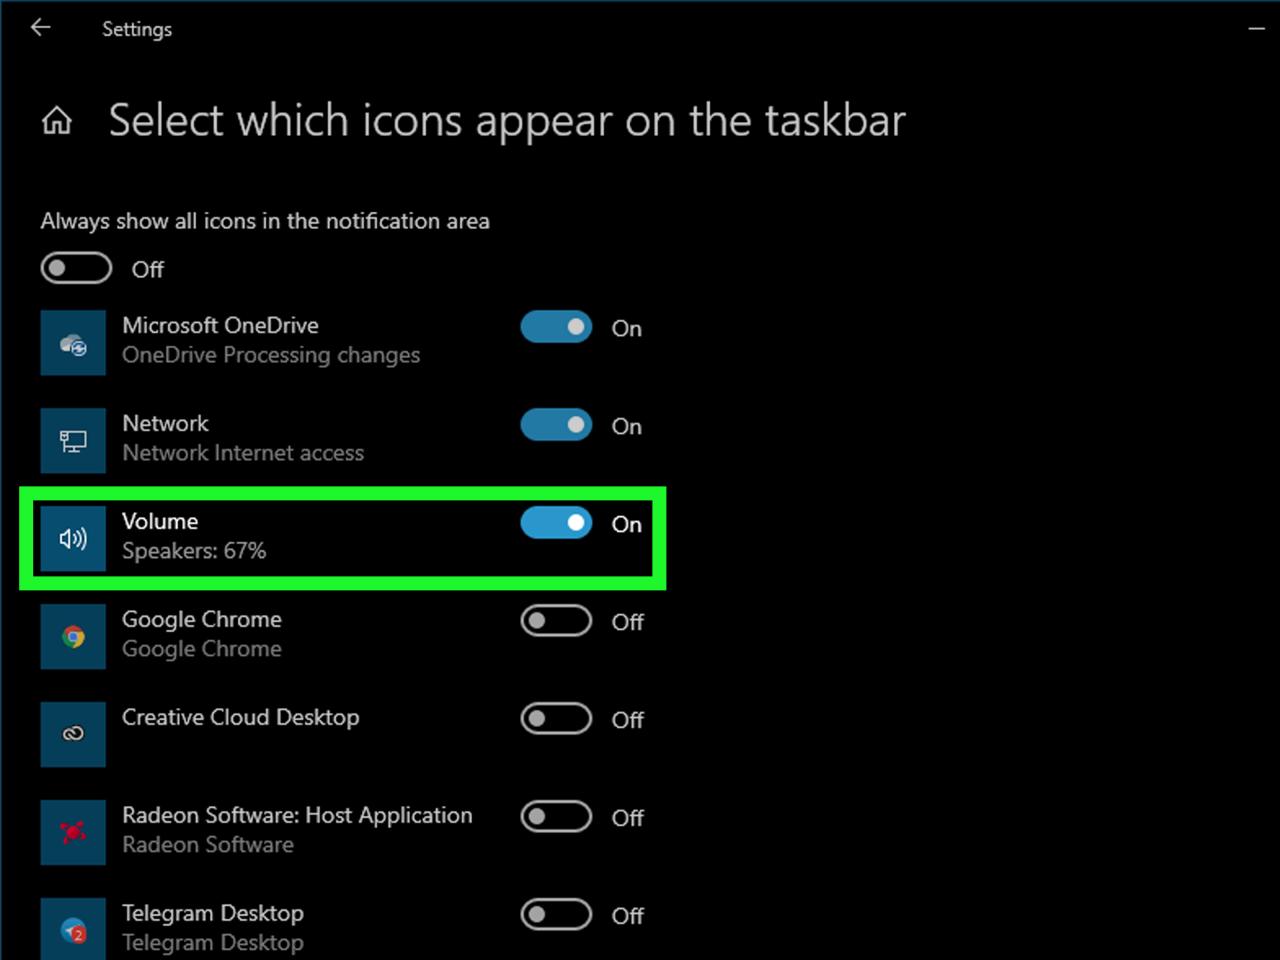The width and height of the screenshot is (1280, 960).
Task: Enable the Telegram Desktop toggle
Action: coord(556,915)
